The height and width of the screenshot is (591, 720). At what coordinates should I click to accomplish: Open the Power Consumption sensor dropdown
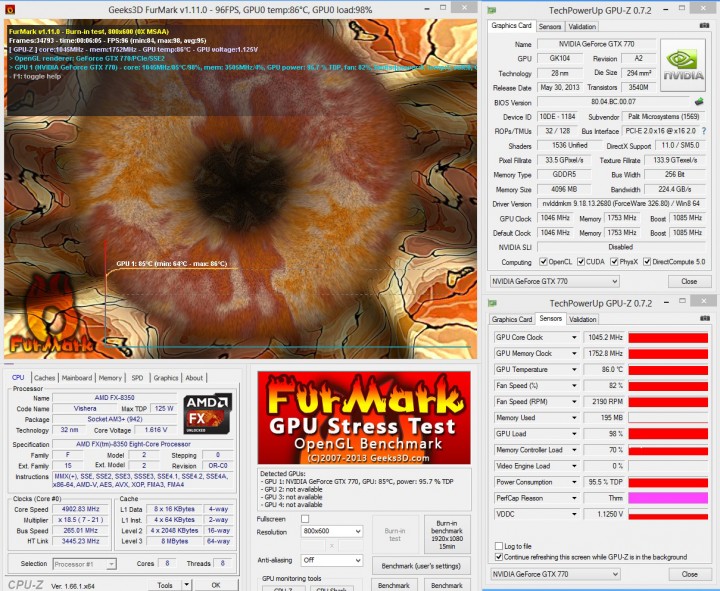tap(574, 482)
